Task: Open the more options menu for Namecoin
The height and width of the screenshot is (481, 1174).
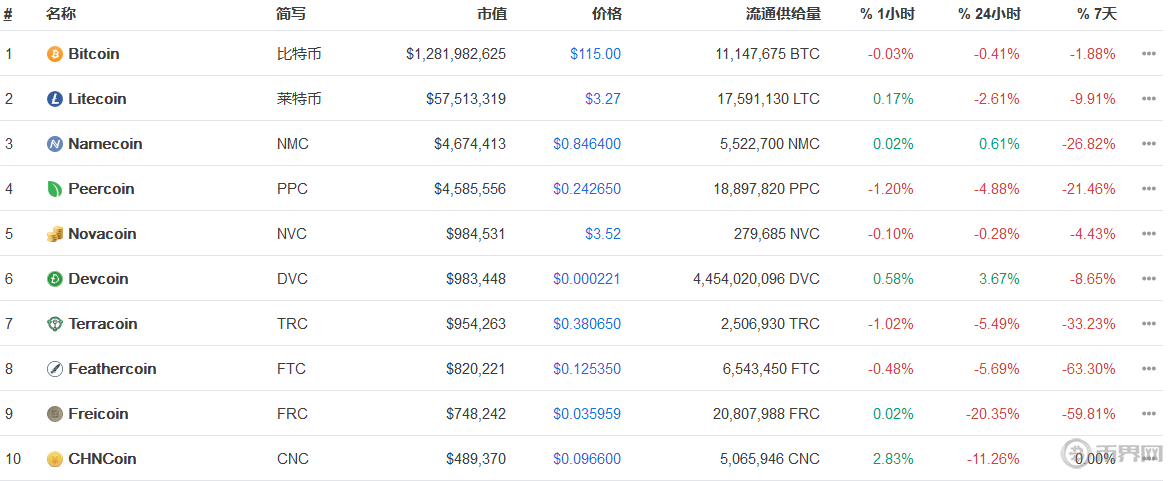Action: pos(1149,144)
